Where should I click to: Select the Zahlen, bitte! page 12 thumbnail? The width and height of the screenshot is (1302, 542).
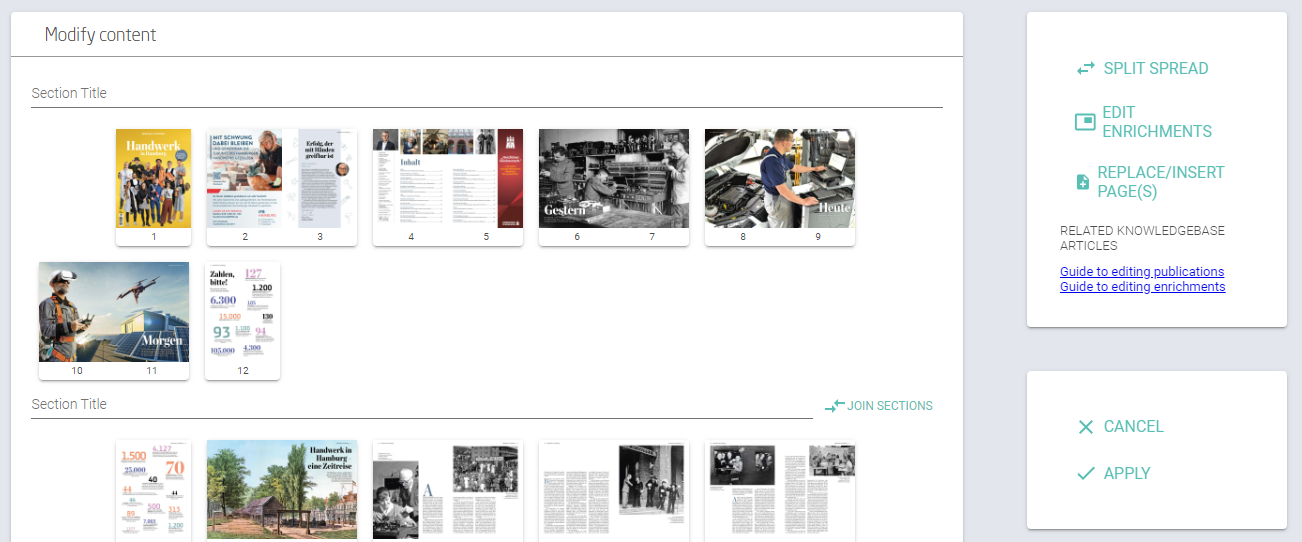(x=242, y=313)
